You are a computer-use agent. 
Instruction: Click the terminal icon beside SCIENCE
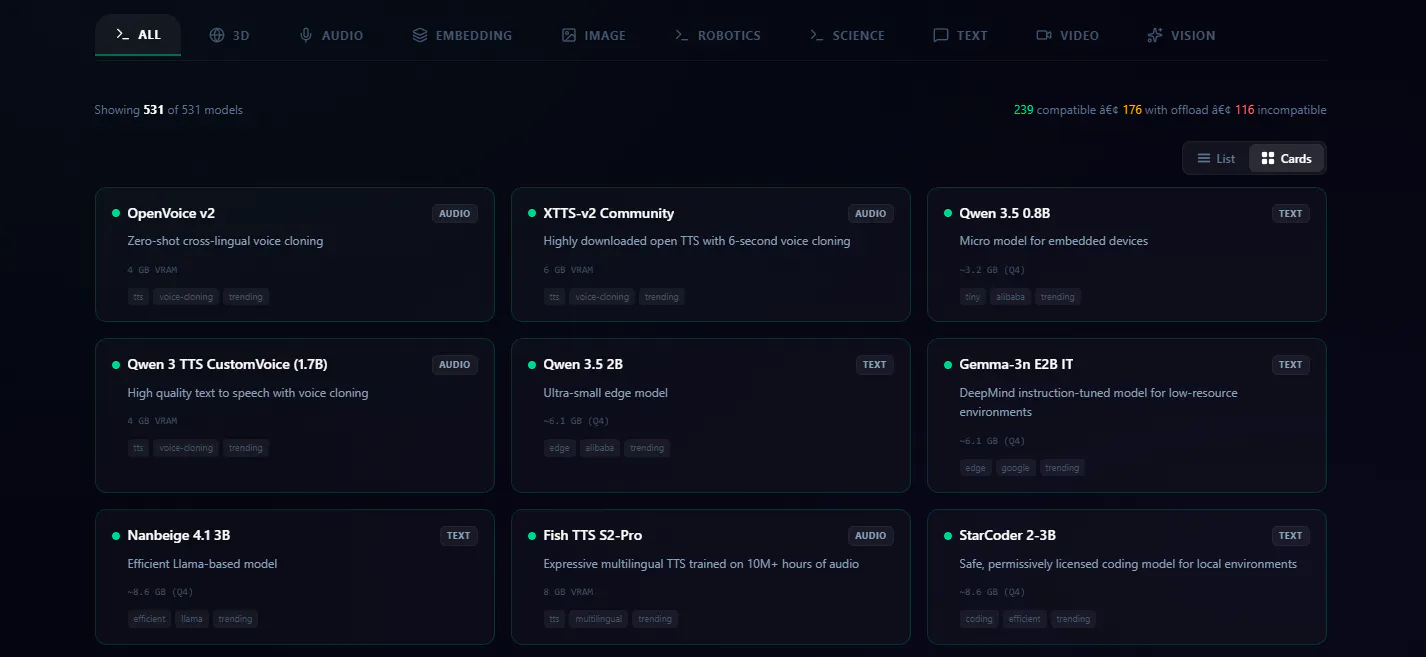817,35
